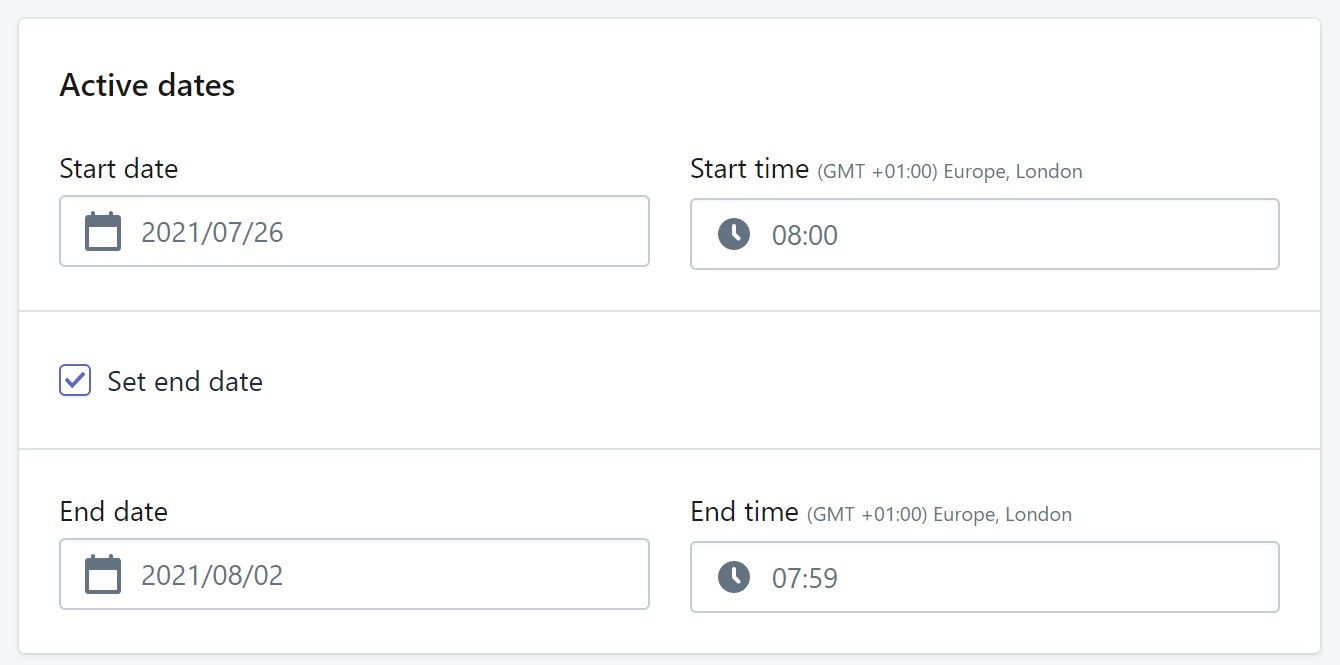Click the checkmark inside Set end date box
Screen dimensions: 1340x665
pyautogui.click(x=75, y=381)
